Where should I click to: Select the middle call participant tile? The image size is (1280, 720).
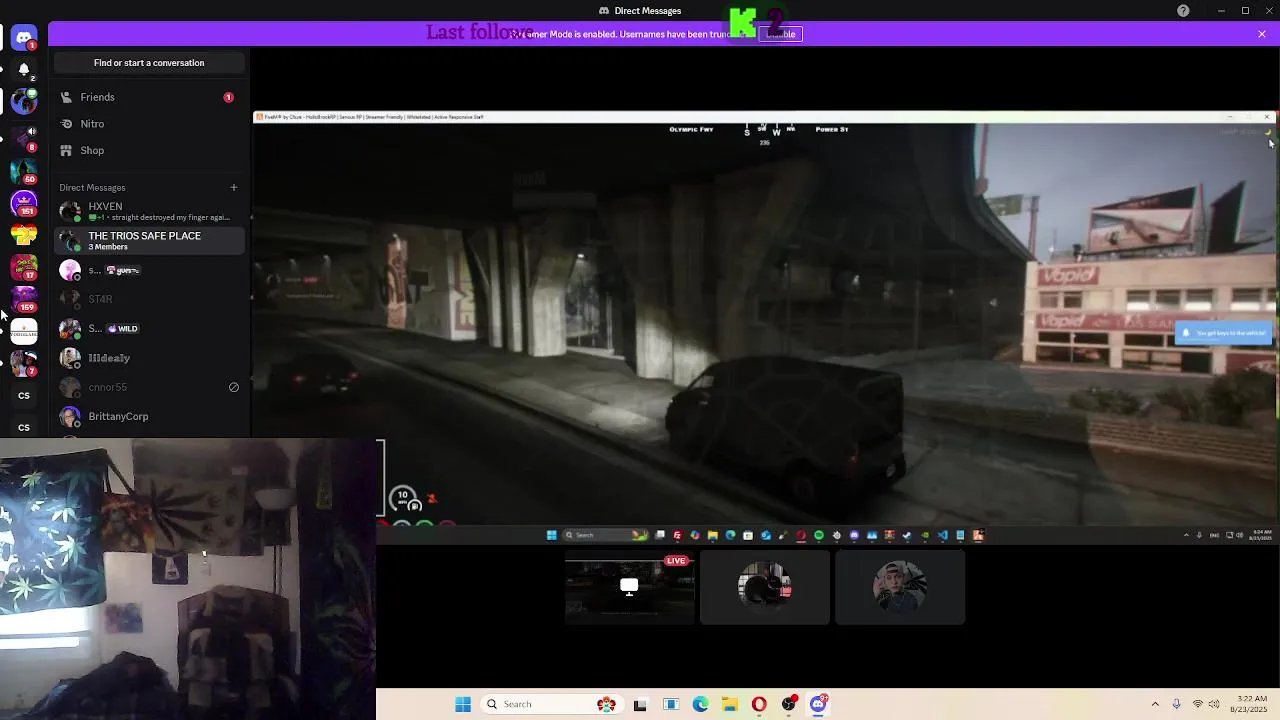(765, 588)
